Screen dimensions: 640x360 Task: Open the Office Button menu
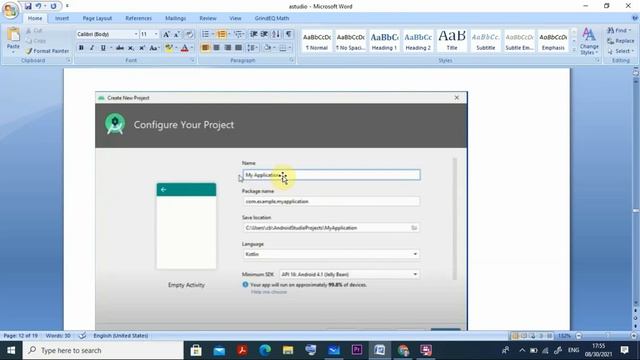10,10
